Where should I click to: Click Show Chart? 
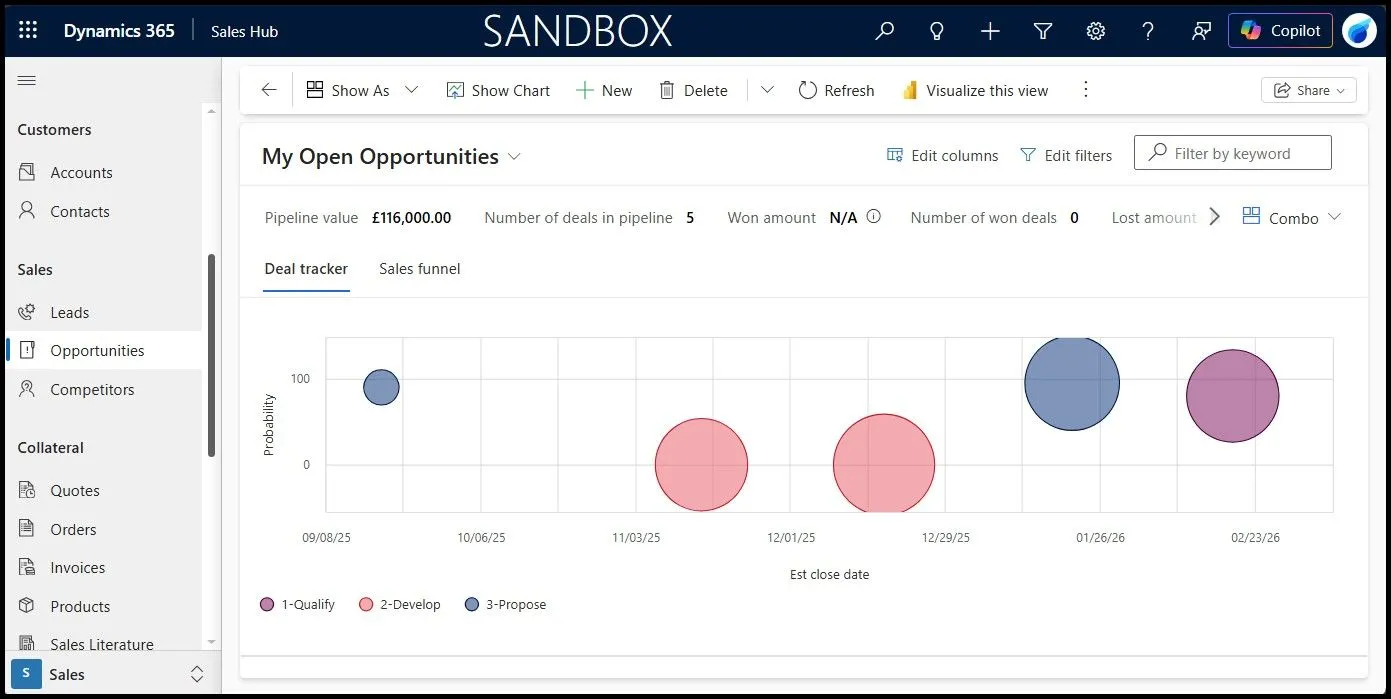[498, 90]
